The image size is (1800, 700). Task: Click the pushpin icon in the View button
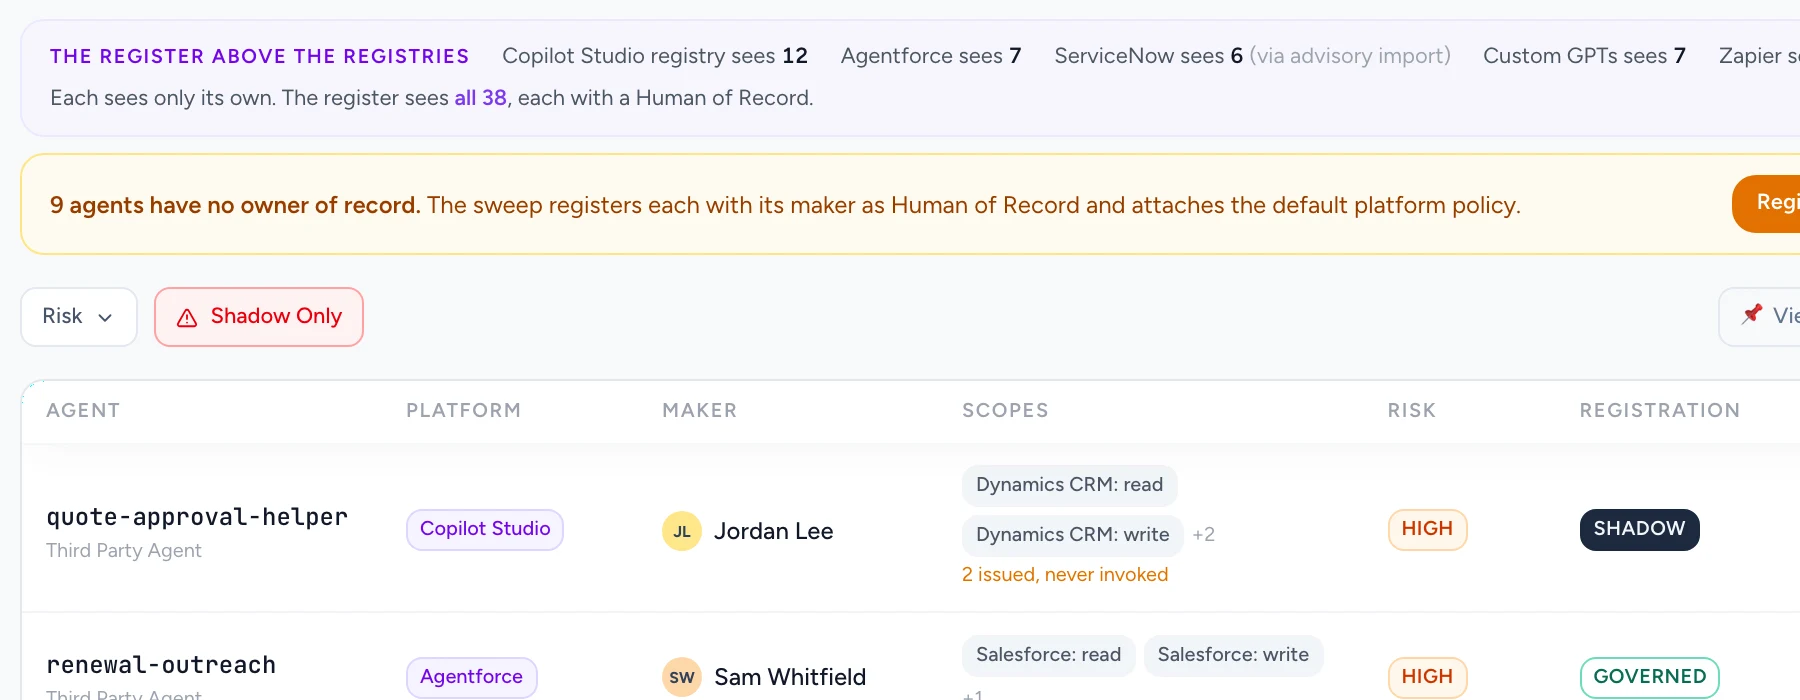[x=1751, y=314]
